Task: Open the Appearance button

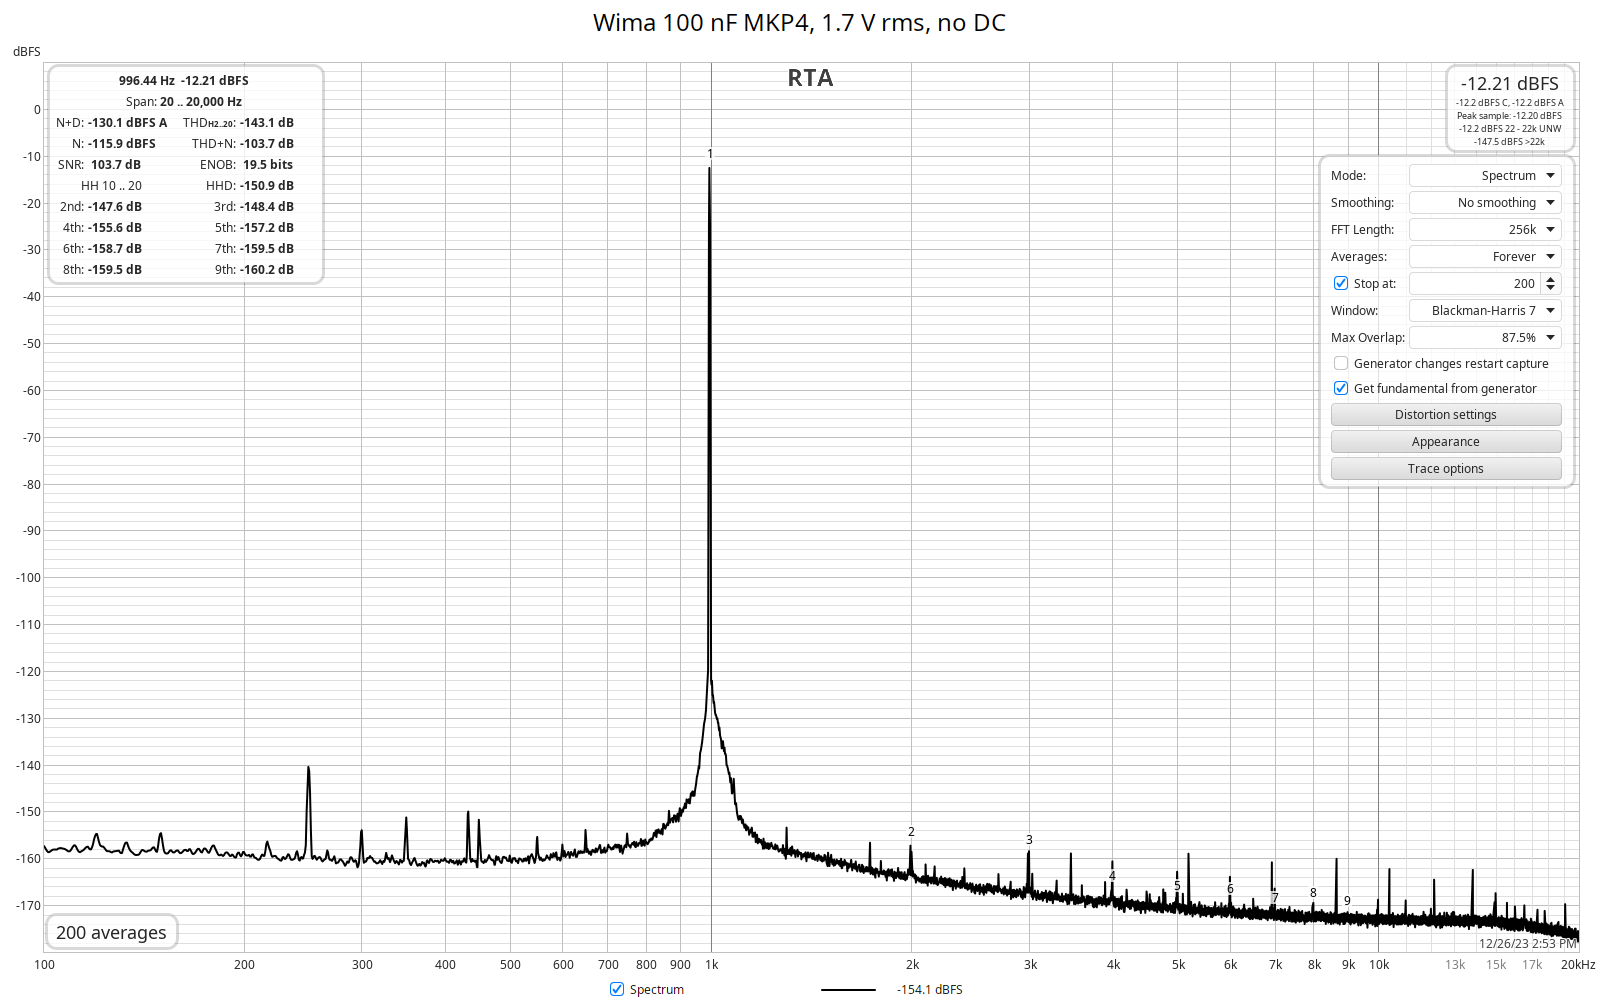Action: pos(1446,441)
